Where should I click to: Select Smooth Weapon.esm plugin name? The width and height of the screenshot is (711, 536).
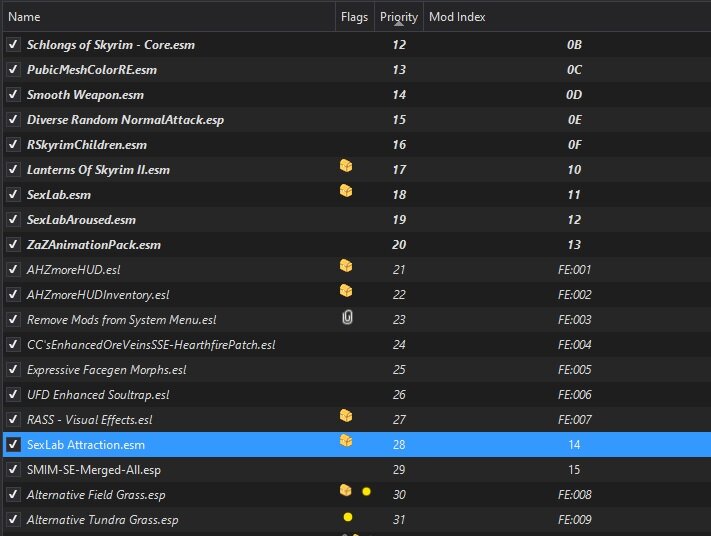coord(85,95)
